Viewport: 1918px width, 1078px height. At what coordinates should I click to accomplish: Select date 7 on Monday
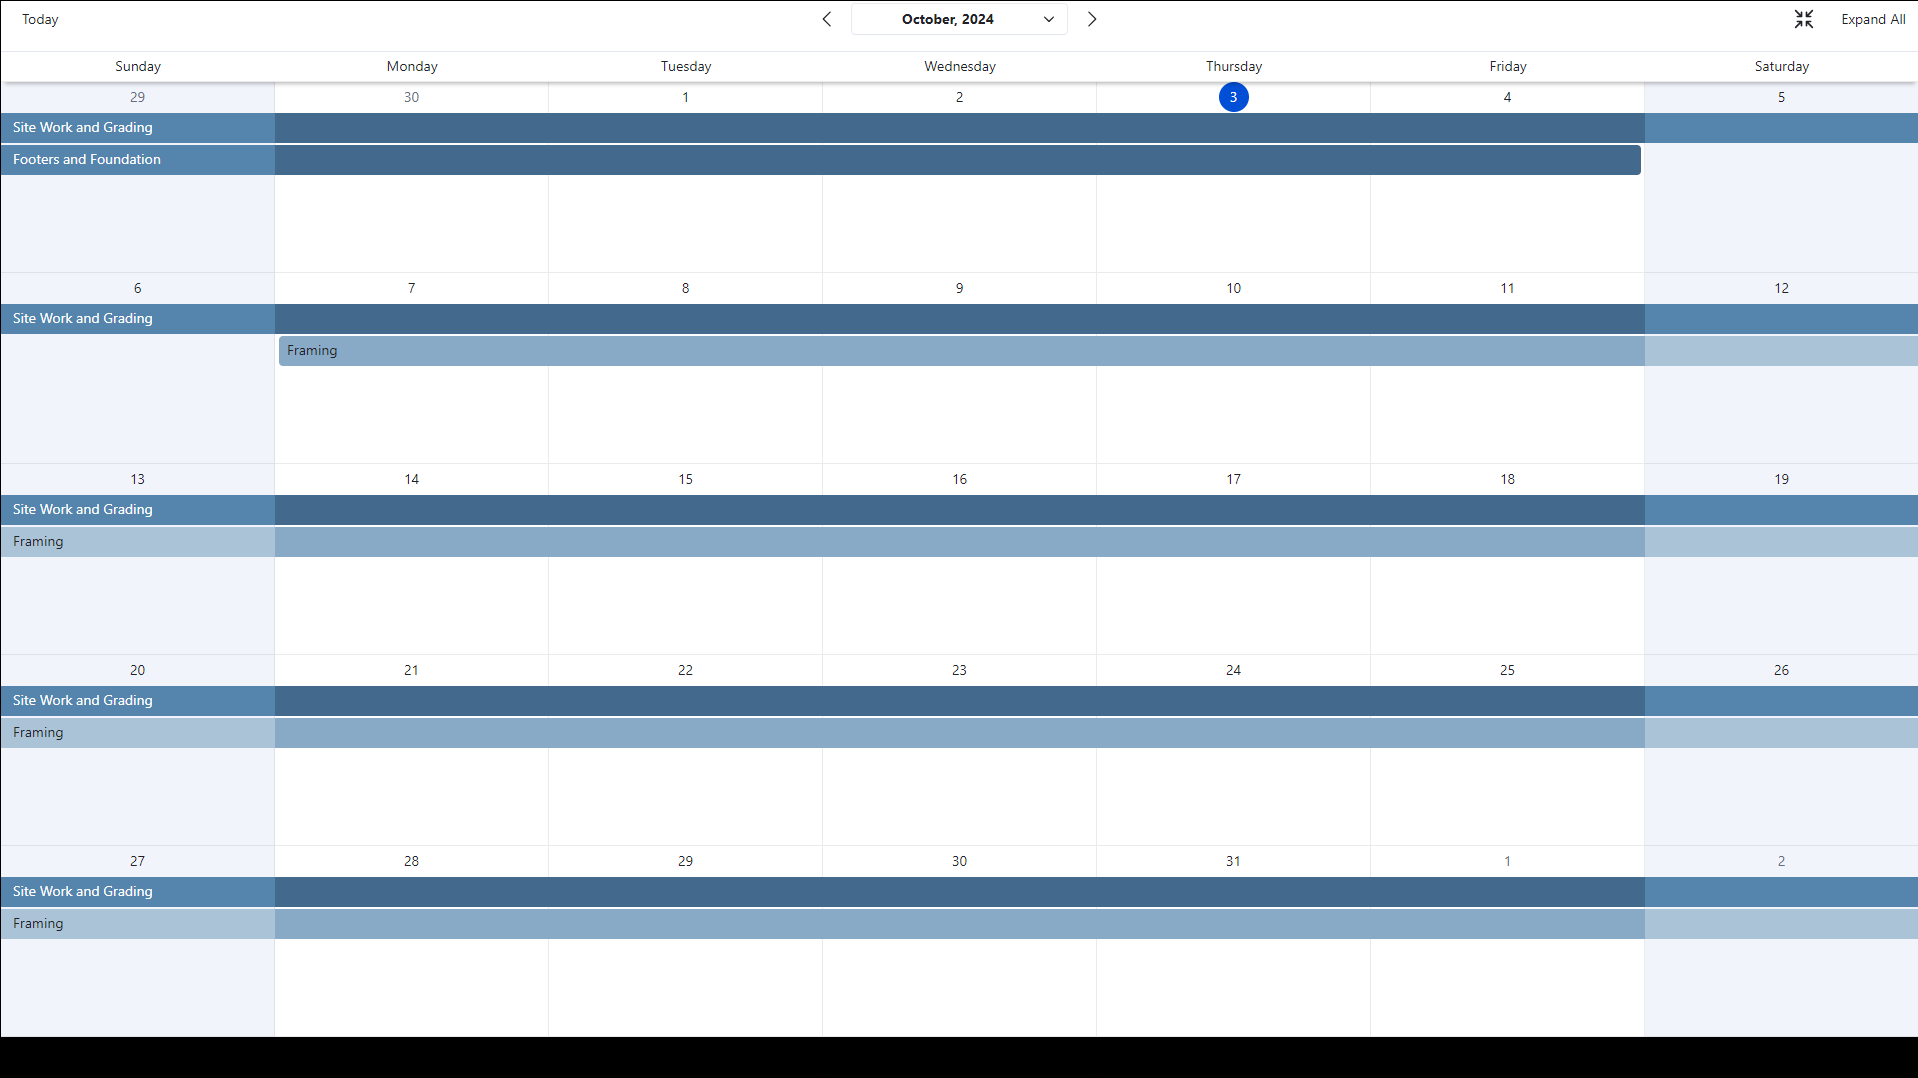(x=411, y=288)
